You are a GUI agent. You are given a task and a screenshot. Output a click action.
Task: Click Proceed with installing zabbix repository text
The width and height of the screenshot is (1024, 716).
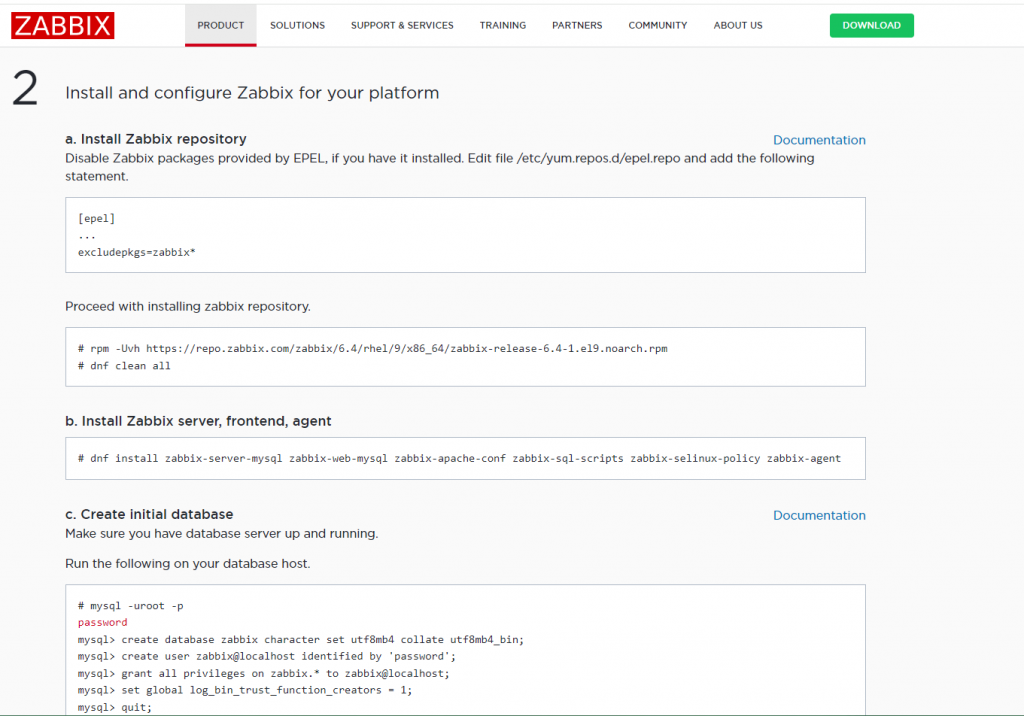point(187,306)
